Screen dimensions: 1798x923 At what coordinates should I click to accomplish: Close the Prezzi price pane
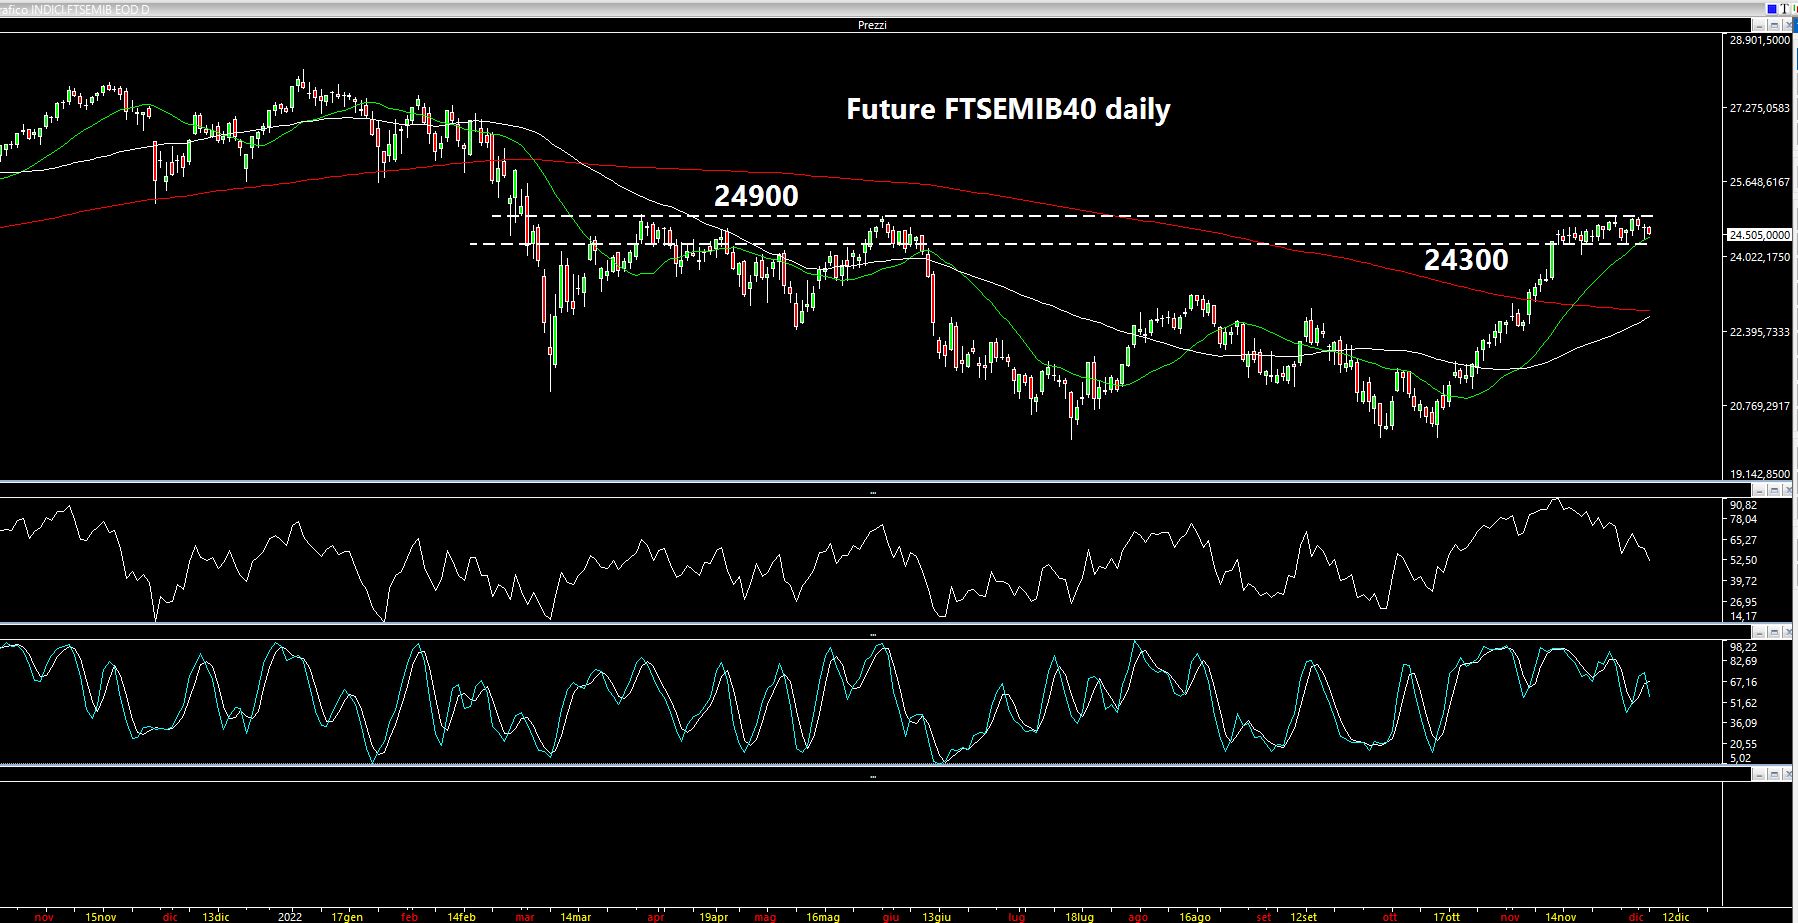click(1787, 25)
